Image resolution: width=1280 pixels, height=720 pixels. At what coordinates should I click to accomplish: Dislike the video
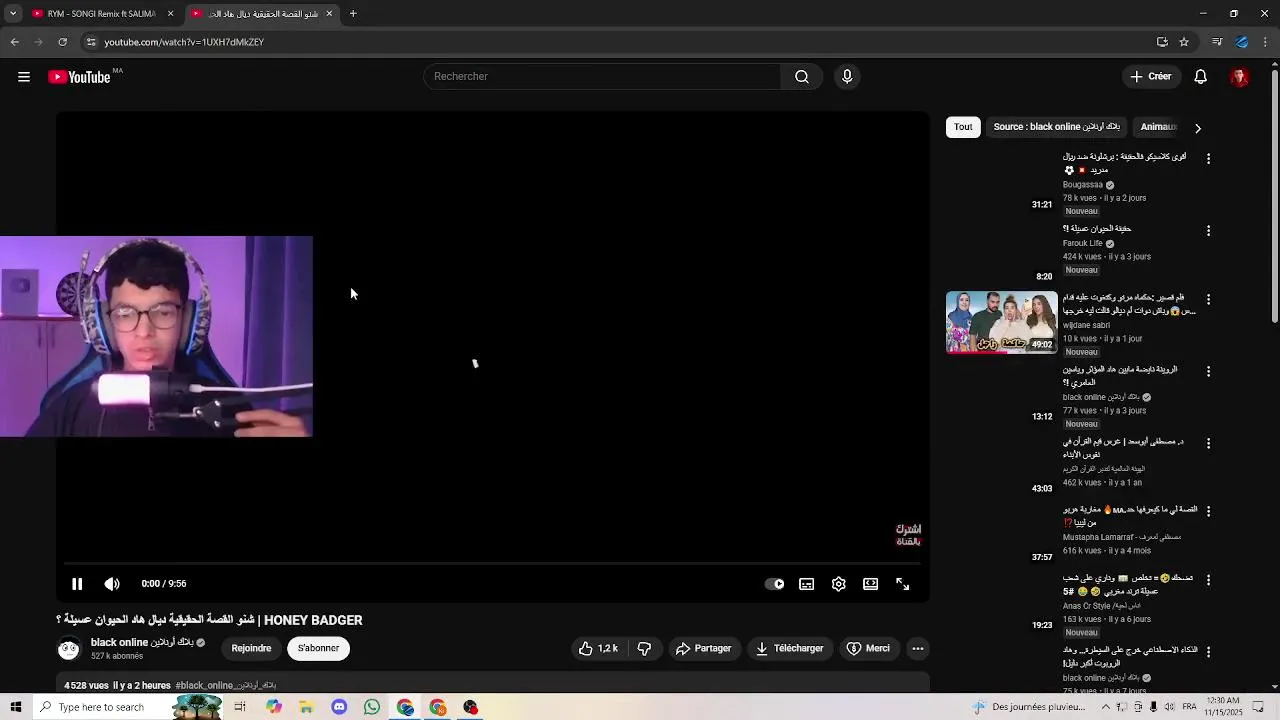(x=645, y=649)
